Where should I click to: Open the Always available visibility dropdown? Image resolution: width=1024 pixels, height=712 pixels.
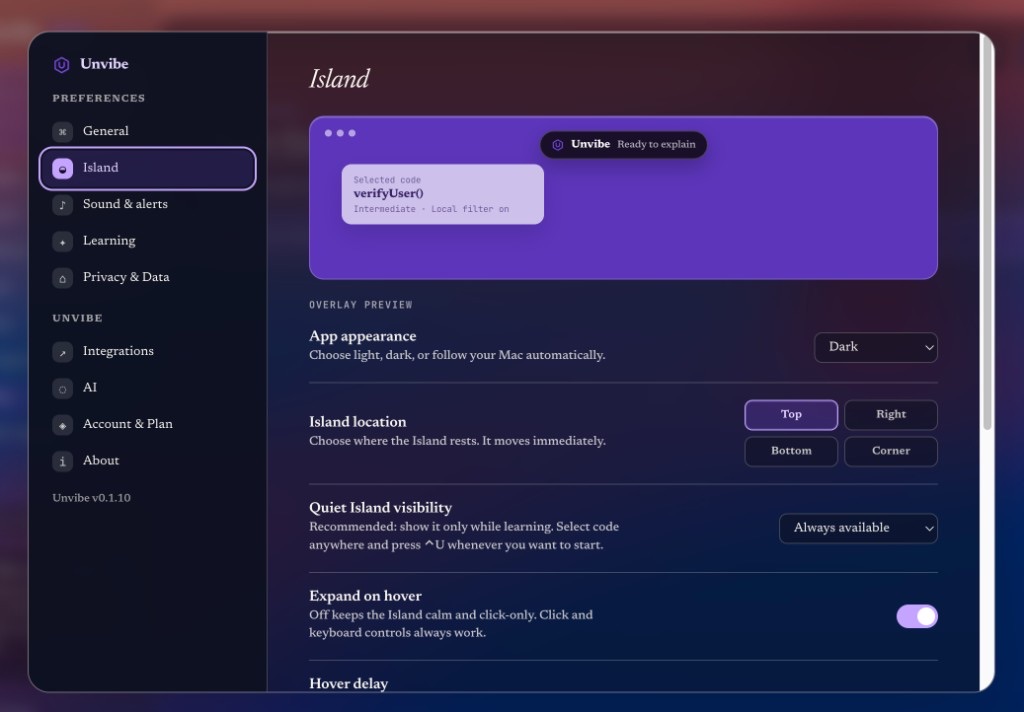click(x=858, y=528)
